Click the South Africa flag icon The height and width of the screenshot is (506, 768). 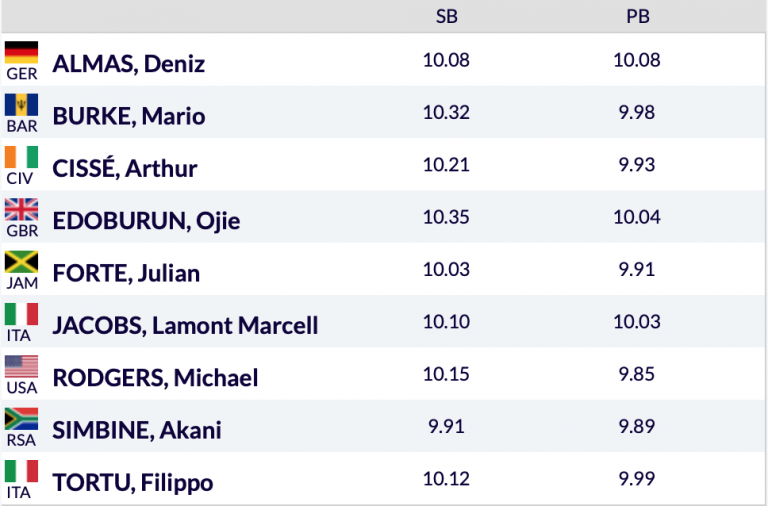point(22,419)
